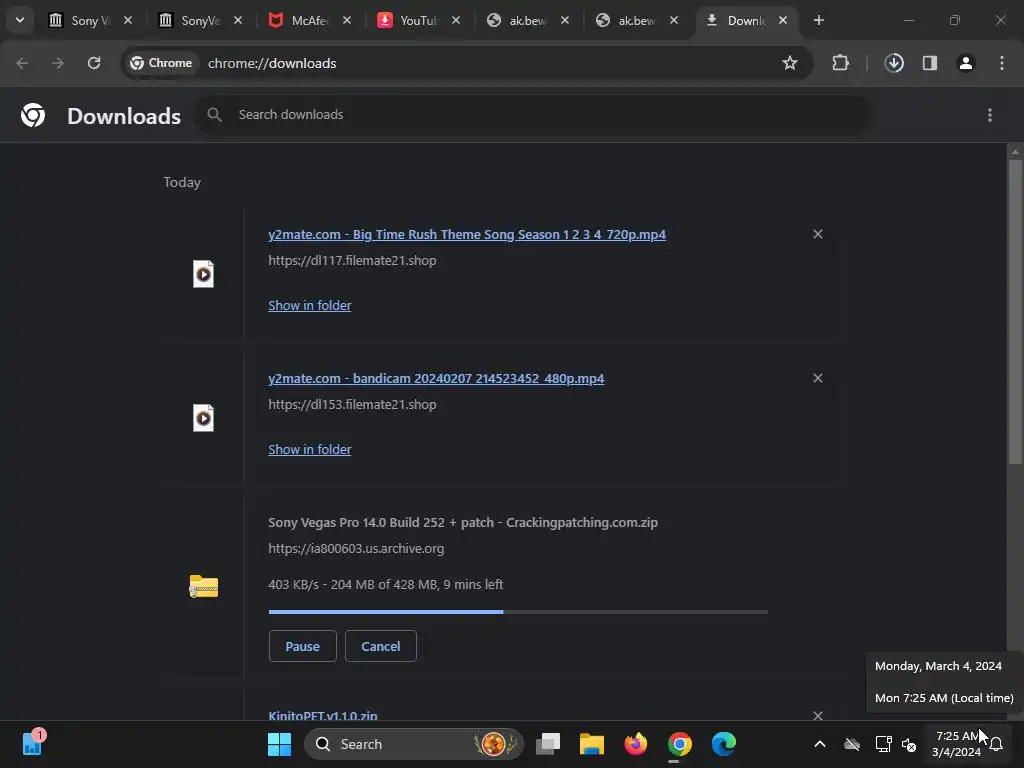Image resolution: width=1024 pixels, height=768 pixels.
Task: Switch to the second SonyVegas tab
Action: point(191,20)
